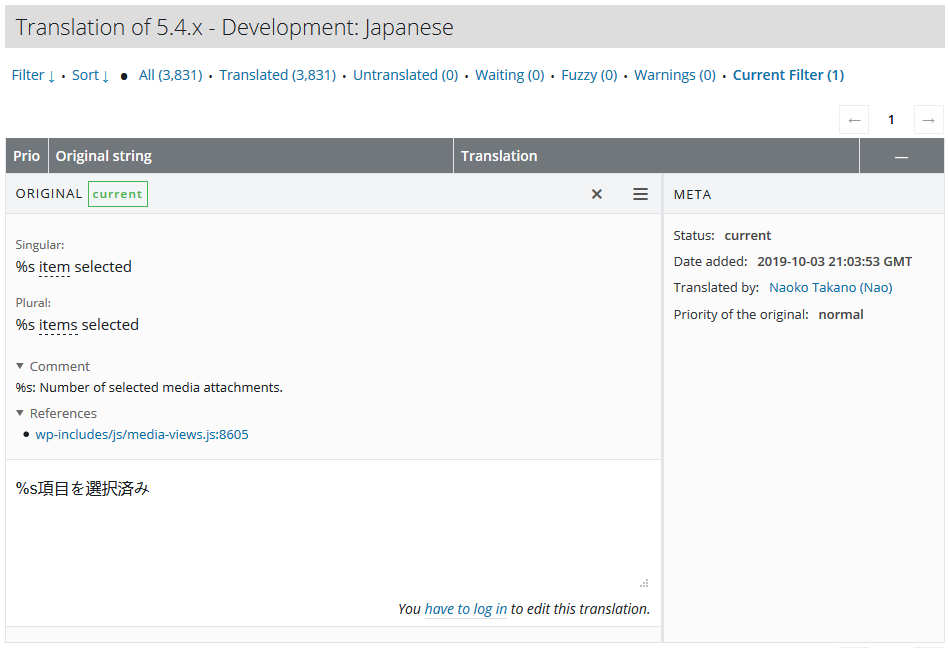Open the Sort dropdown

coord(90,75)
